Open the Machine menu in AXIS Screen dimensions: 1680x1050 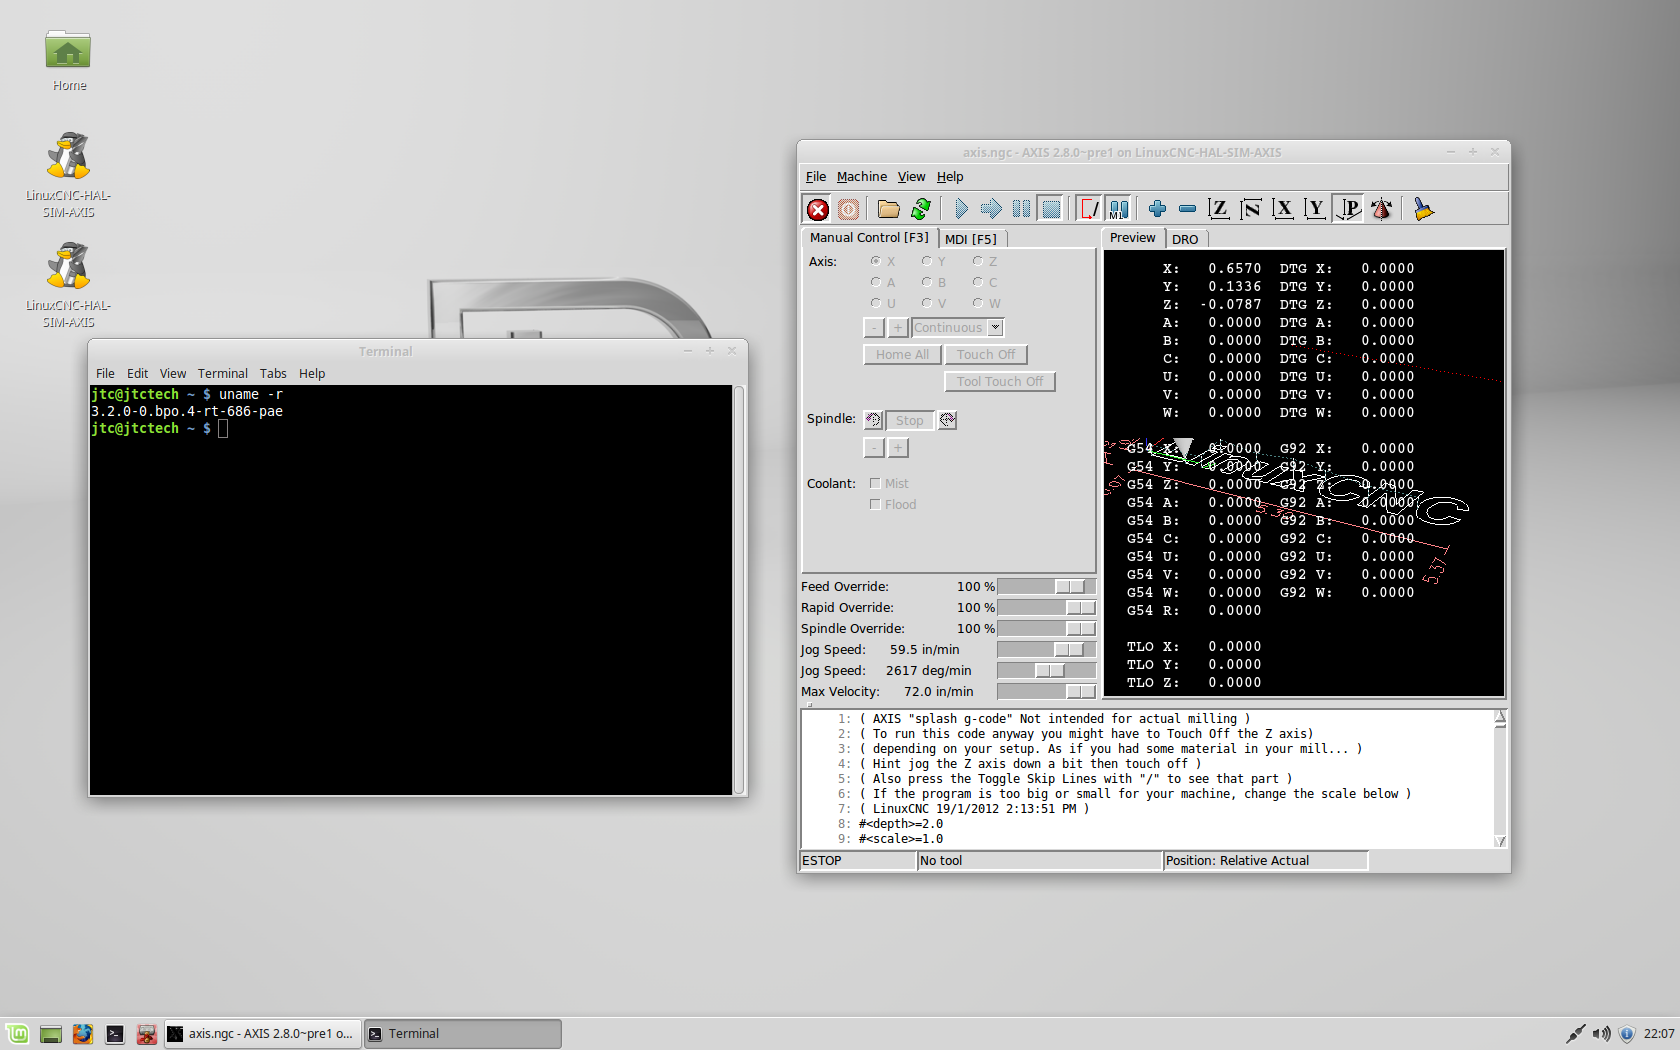pos(861,177)
